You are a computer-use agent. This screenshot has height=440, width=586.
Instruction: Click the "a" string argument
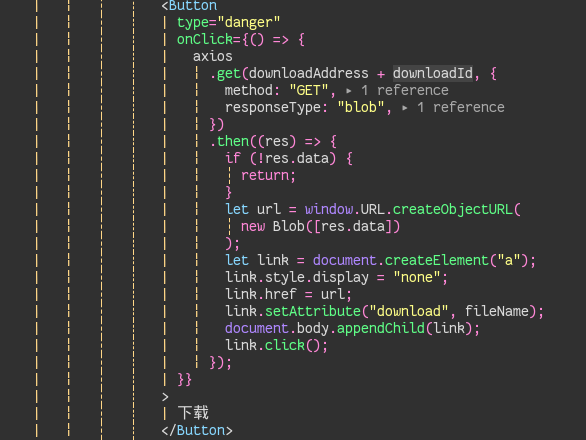pos(509,260)
